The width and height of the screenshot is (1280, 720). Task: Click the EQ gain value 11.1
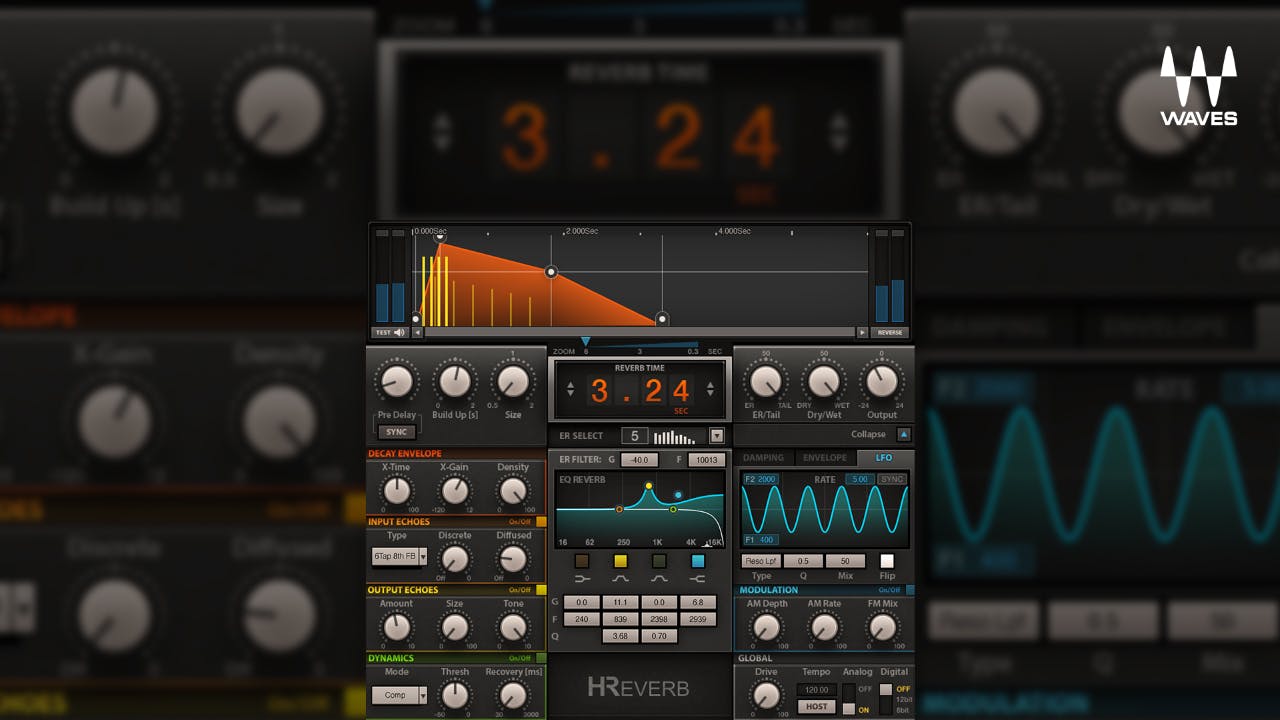point(620,603)
